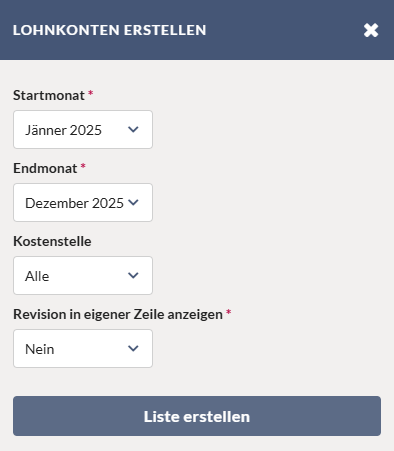
Task: Click the chevron arrow in Endmonat field
Action: [x=133, y=202]
